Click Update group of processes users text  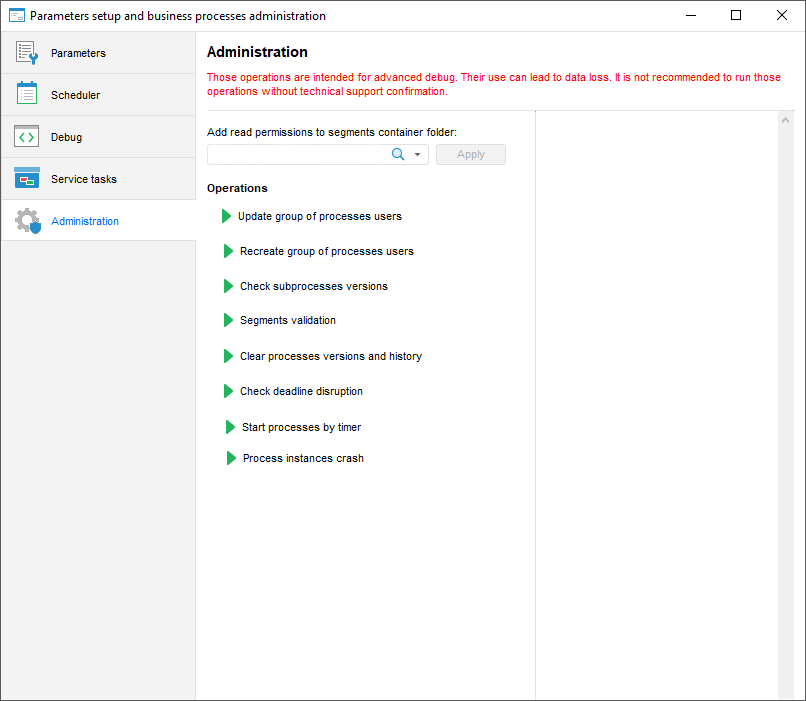(x=320, y=216)
